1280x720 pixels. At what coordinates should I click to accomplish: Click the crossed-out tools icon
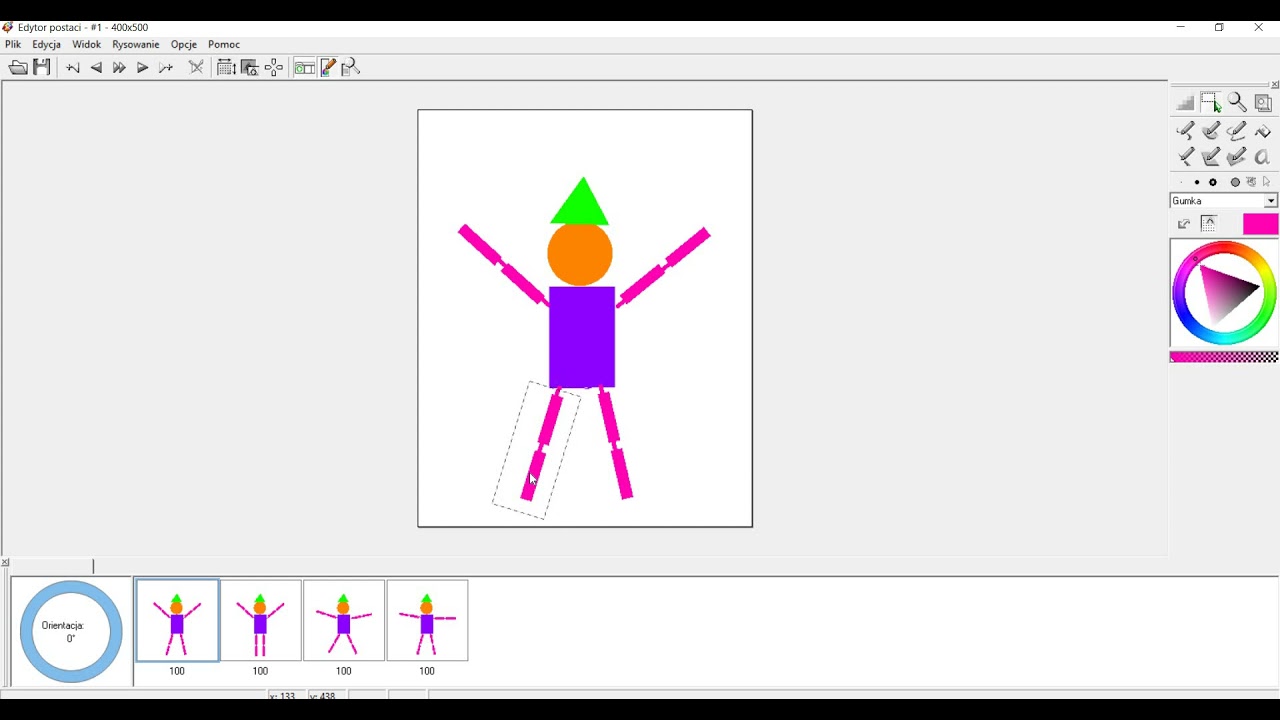[x=196, y=68]
